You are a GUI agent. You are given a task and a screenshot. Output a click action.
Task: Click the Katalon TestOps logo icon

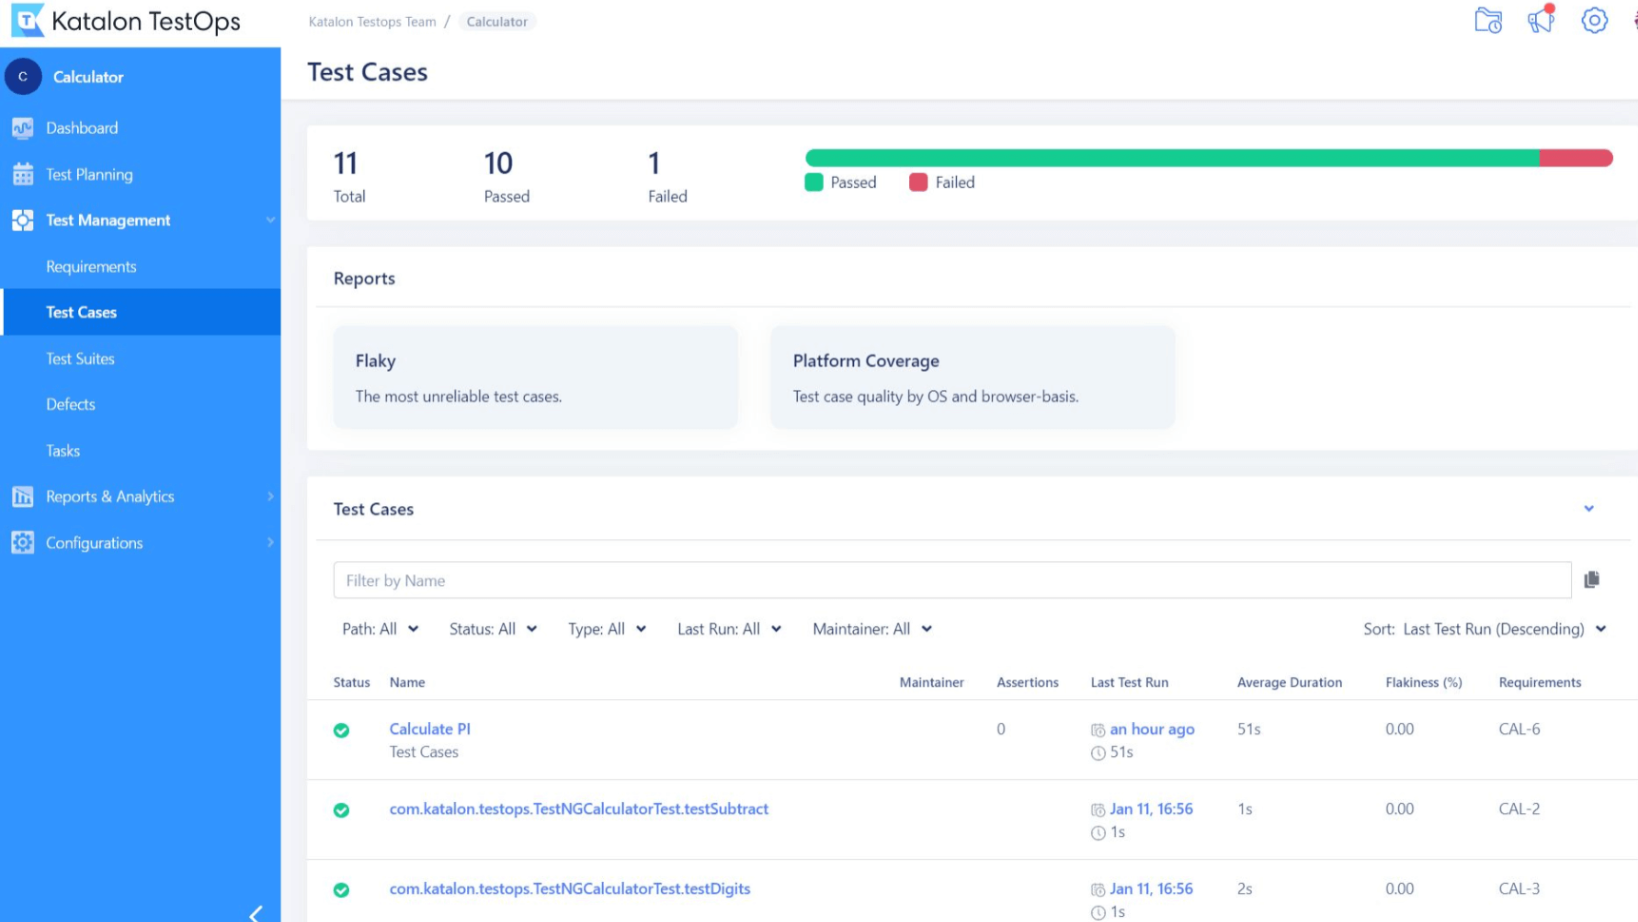point(27,20)
